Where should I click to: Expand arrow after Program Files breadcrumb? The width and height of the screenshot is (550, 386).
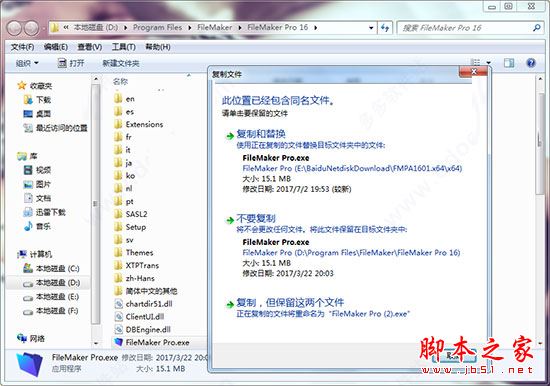[190, 28]
